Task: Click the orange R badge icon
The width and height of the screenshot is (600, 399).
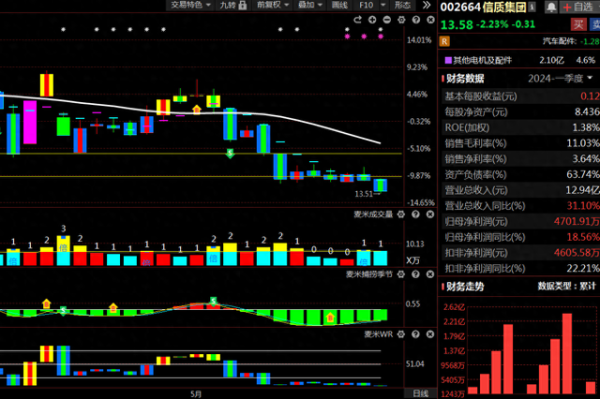Action: click(444, 41)
